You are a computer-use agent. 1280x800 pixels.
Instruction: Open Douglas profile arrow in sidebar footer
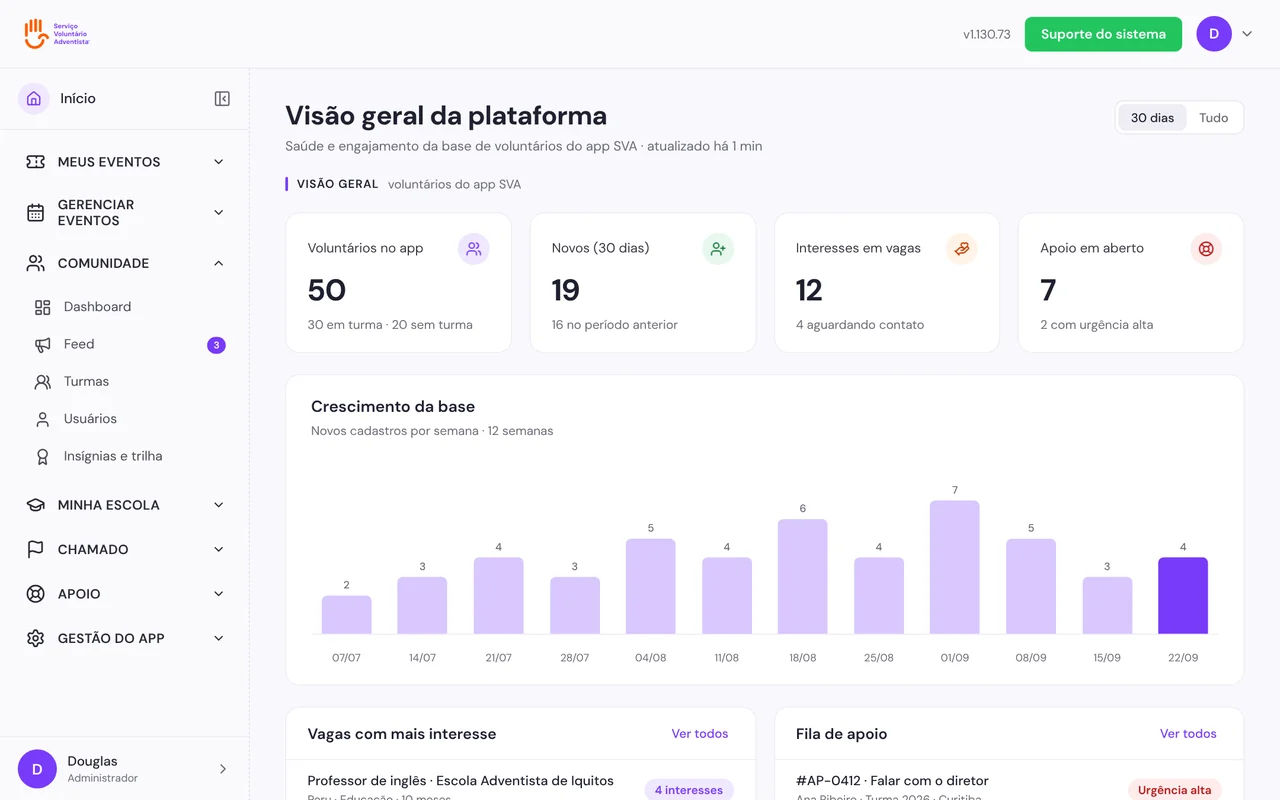(222, 769)
